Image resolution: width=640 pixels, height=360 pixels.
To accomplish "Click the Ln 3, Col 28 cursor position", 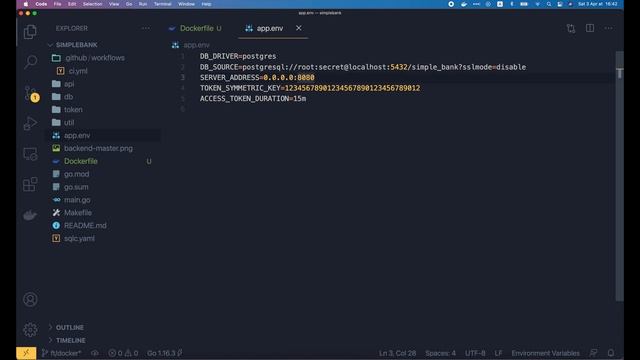I will pos(397,353).
